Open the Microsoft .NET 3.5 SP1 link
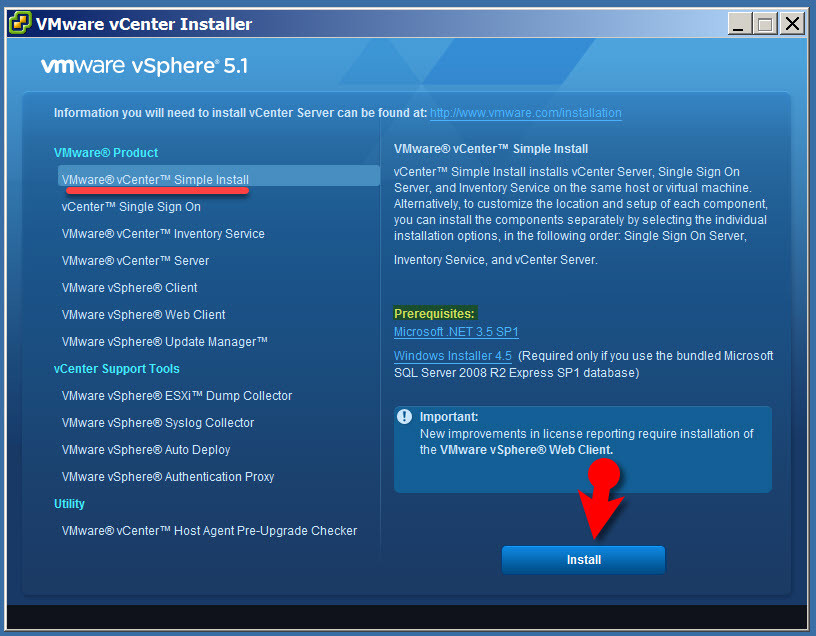 tap(456, 332)
